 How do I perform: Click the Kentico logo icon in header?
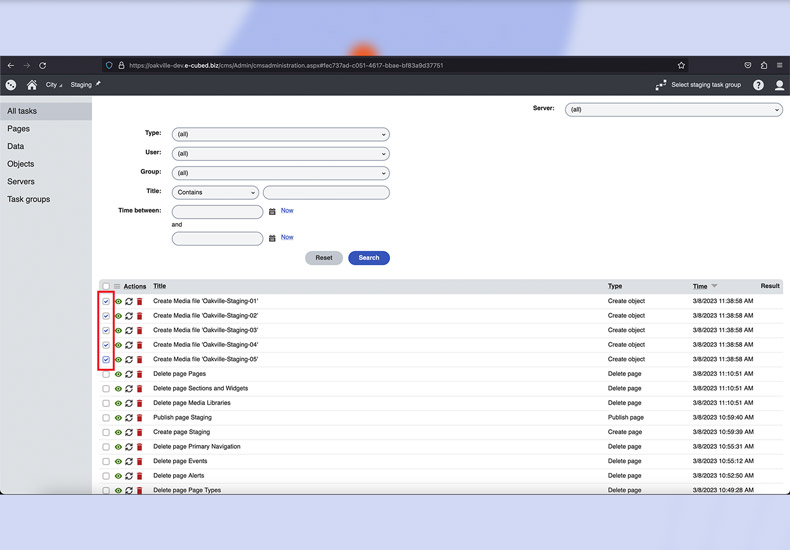pos(11,85)
